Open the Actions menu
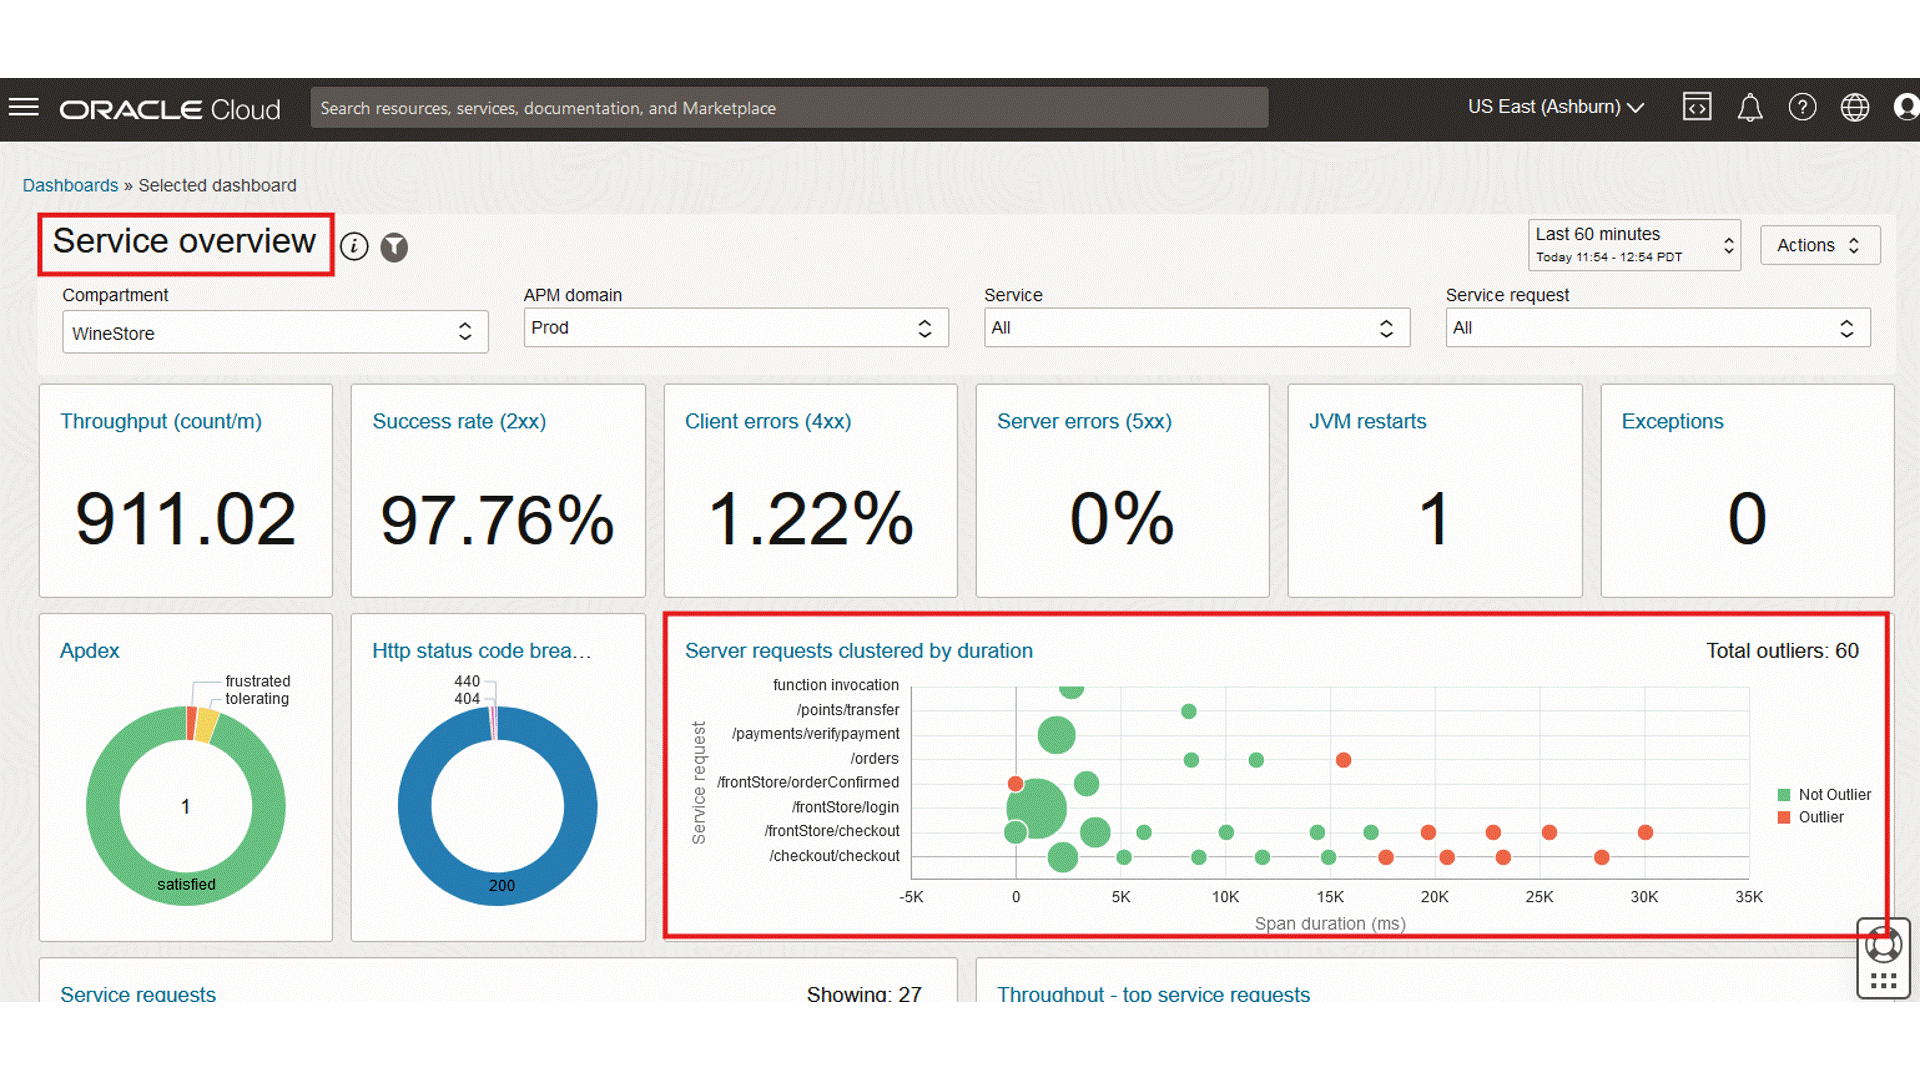The height and width of the screenshot is (1080, 1920). click(1819, 245)
